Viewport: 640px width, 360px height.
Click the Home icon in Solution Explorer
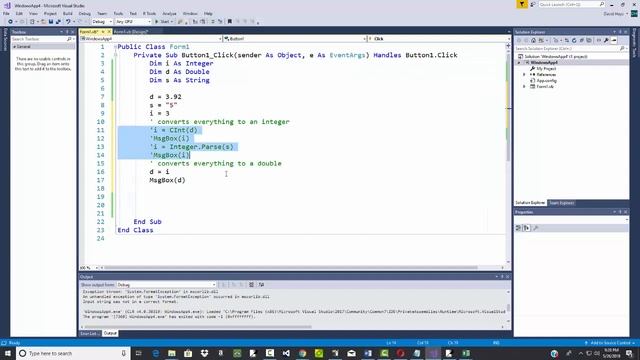(x=533, y=40)
